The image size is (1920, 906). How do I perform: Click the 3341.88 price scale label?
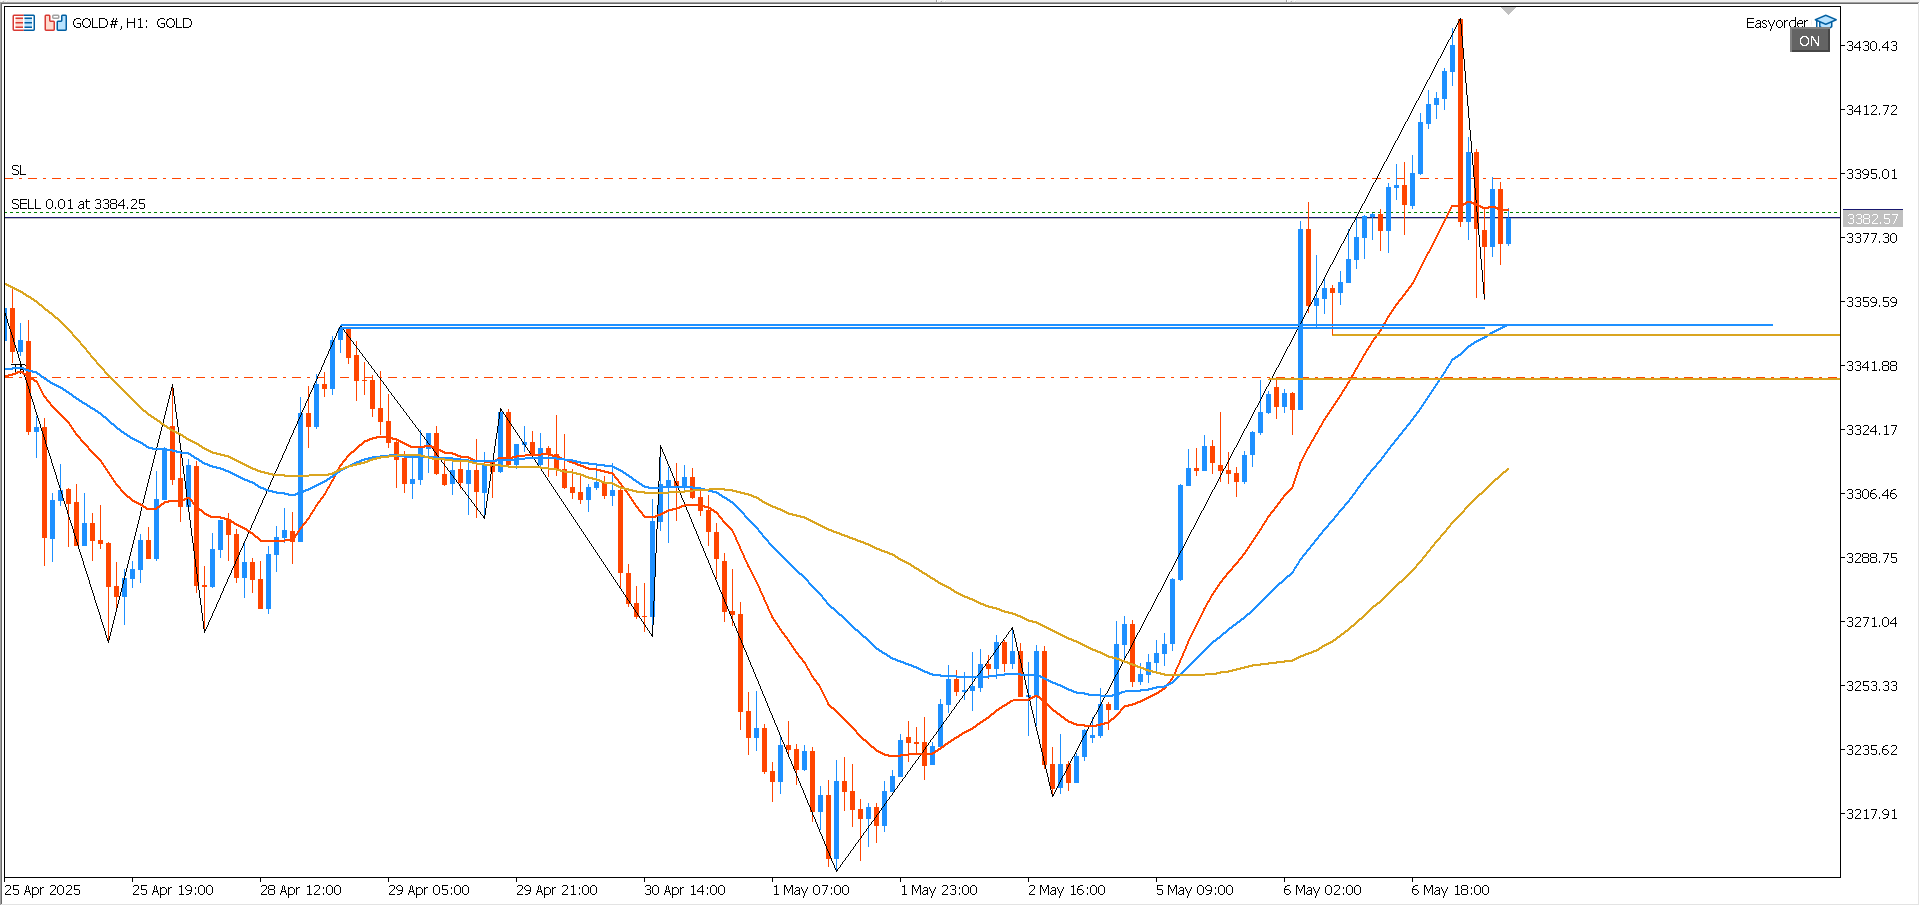coord(1871,366)
